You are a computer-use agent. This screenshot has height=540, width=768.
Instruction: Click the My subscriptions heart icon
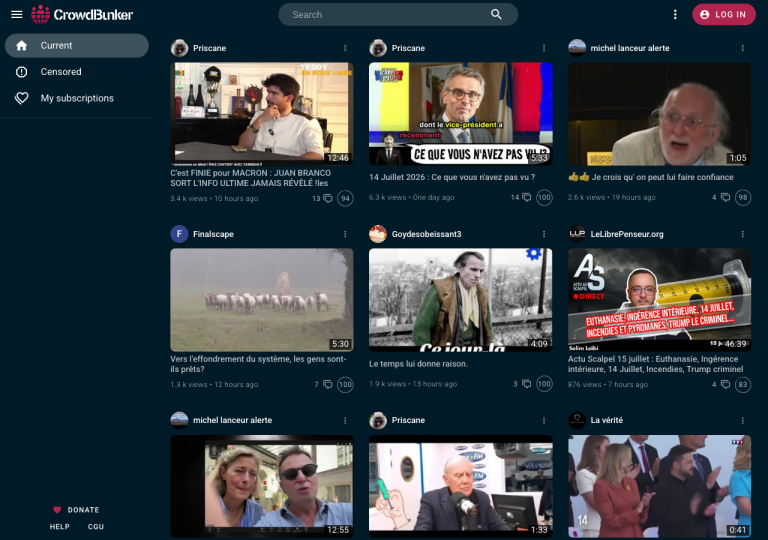22,98
